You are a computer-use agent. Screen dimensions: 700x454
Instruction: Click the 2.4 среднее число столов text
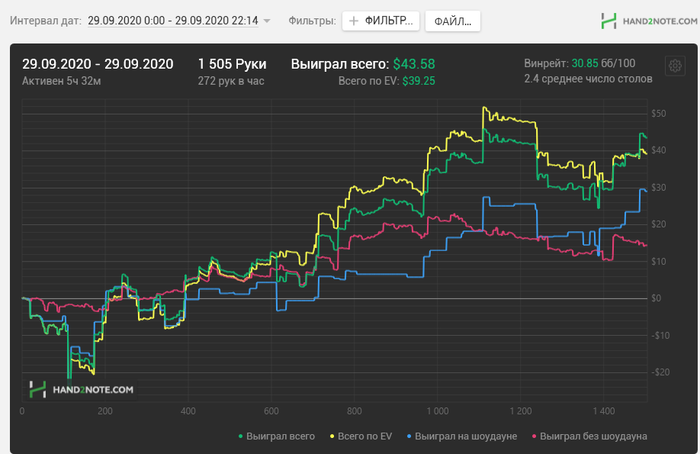[588, 79]
